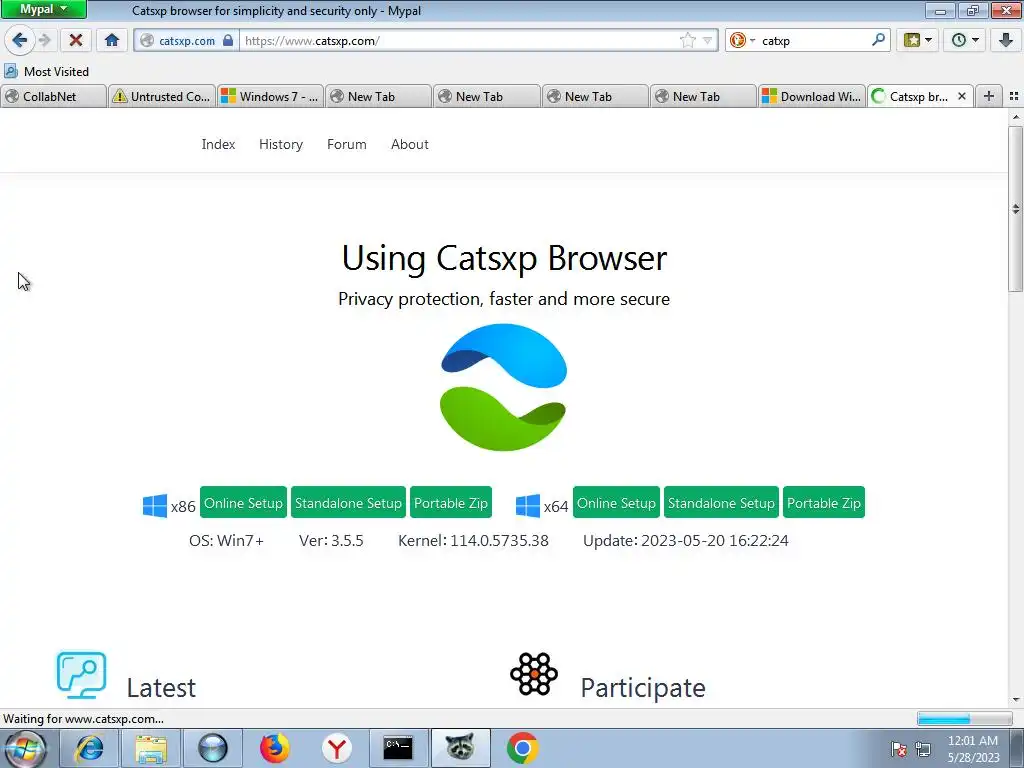Click the Windows logo next to x64
Viewport: 1024px width, 768px height.
pos(528,505)
